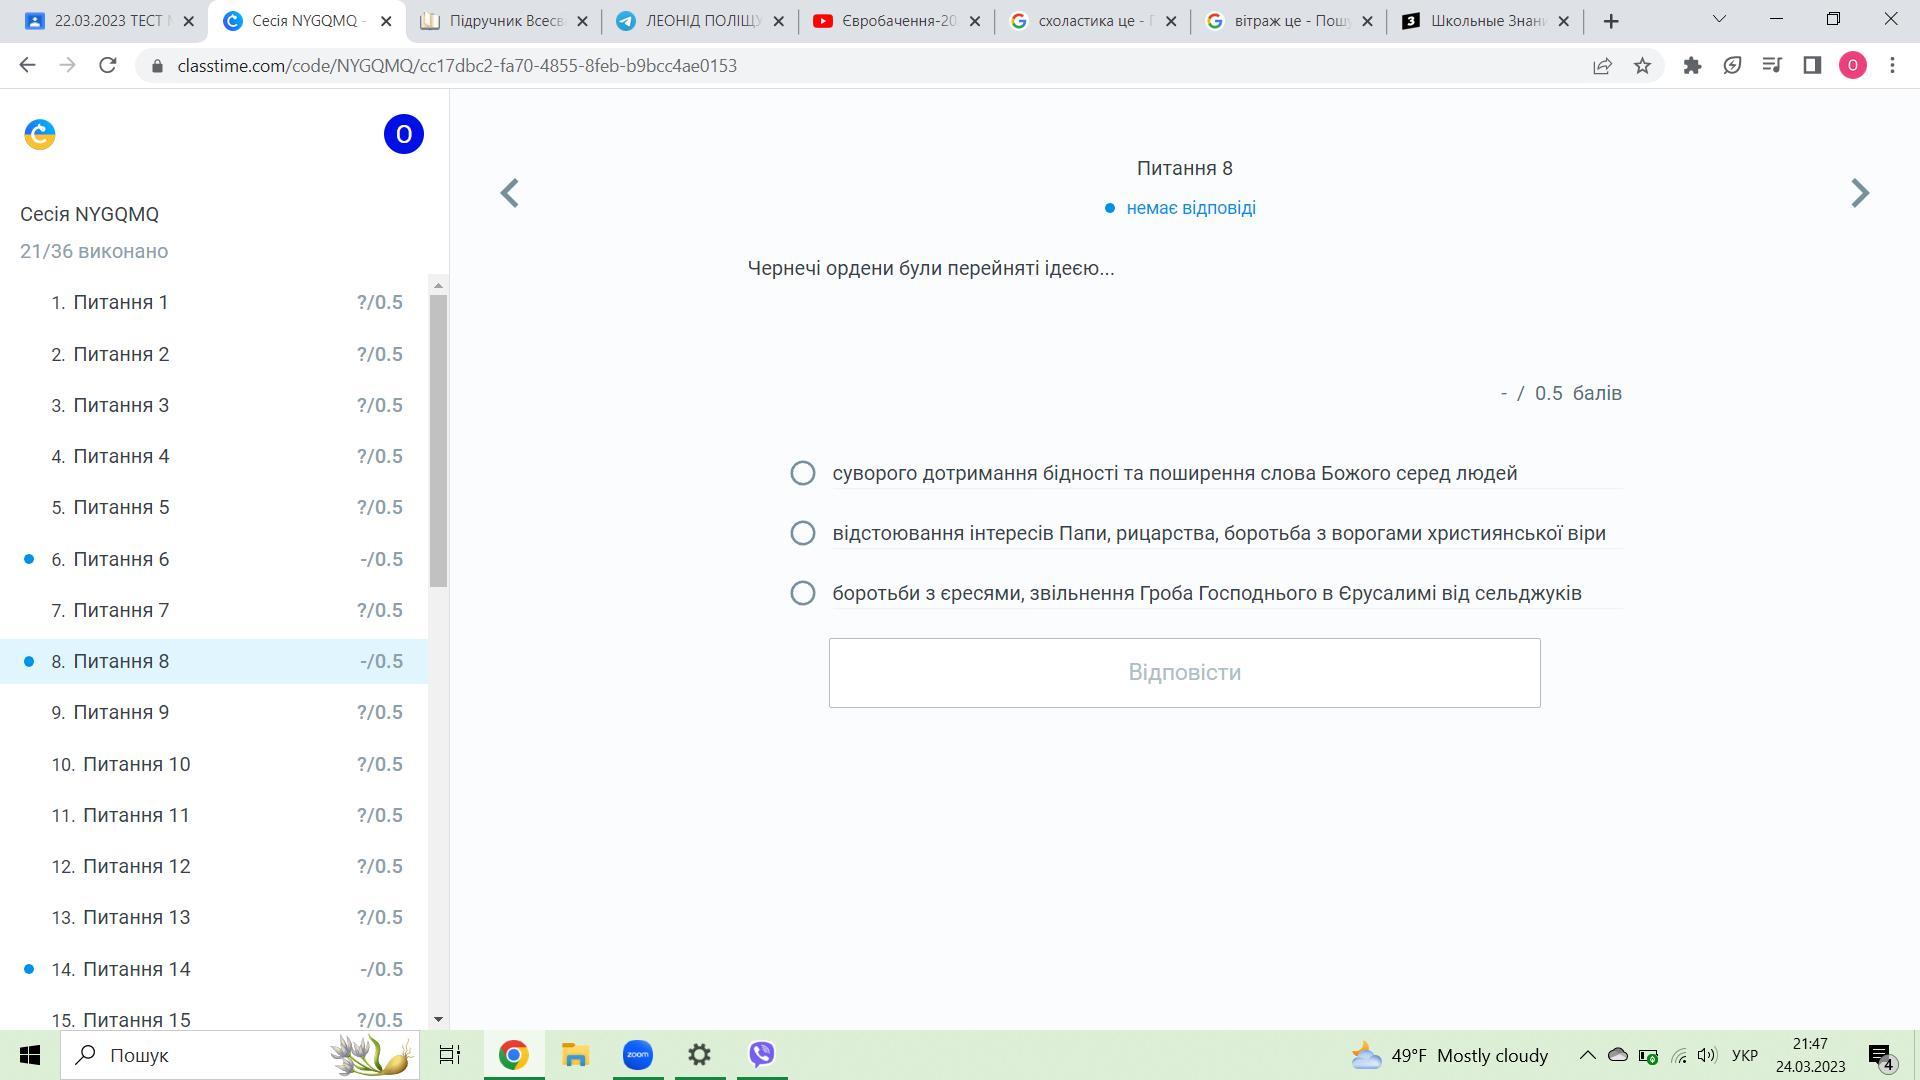
Task: Open the blue user avatar in sidebar
Action: [403, 134]
